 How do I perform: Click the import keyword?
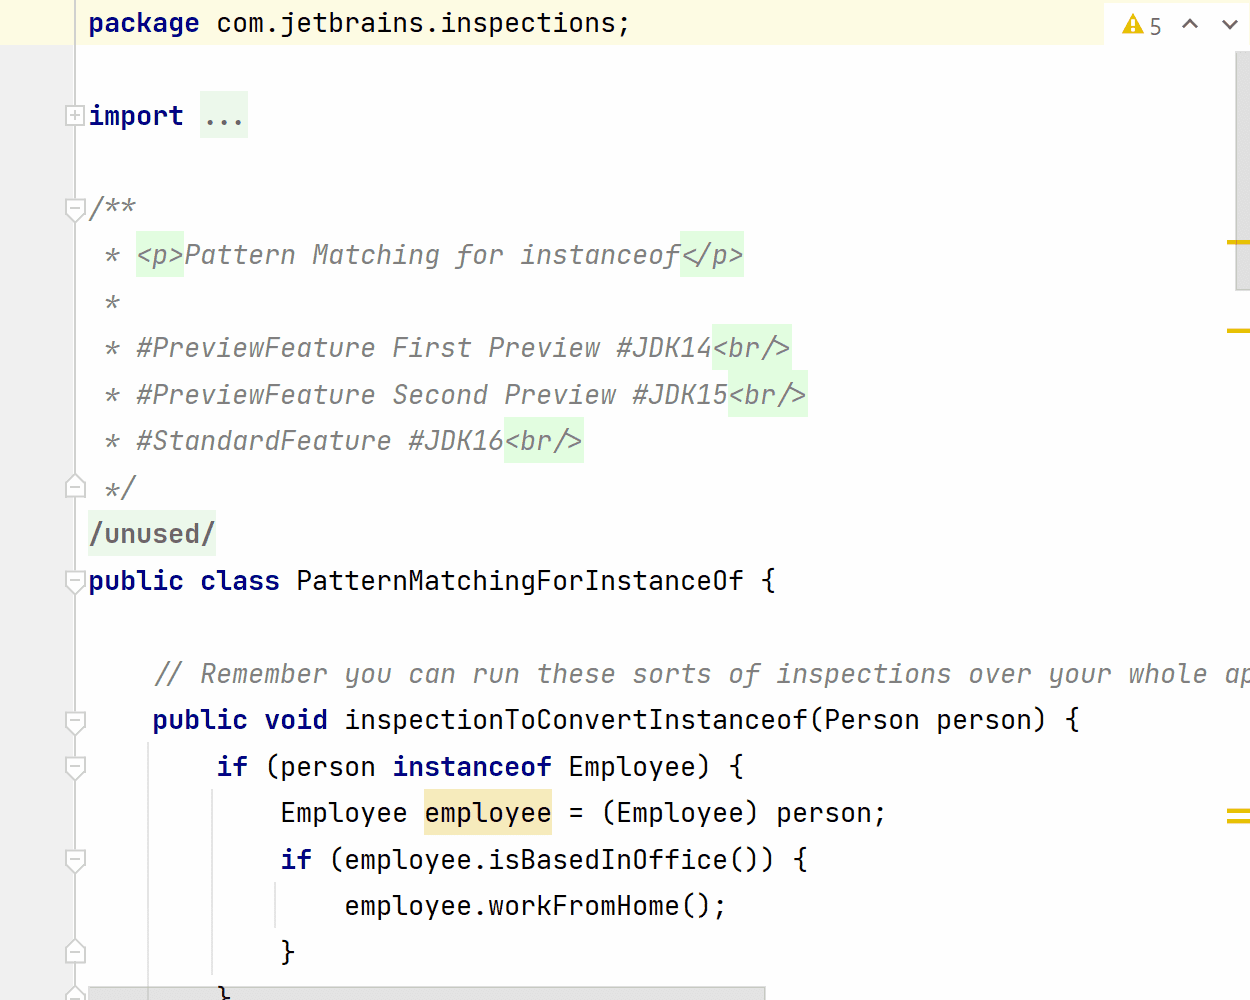coord(136,116)
